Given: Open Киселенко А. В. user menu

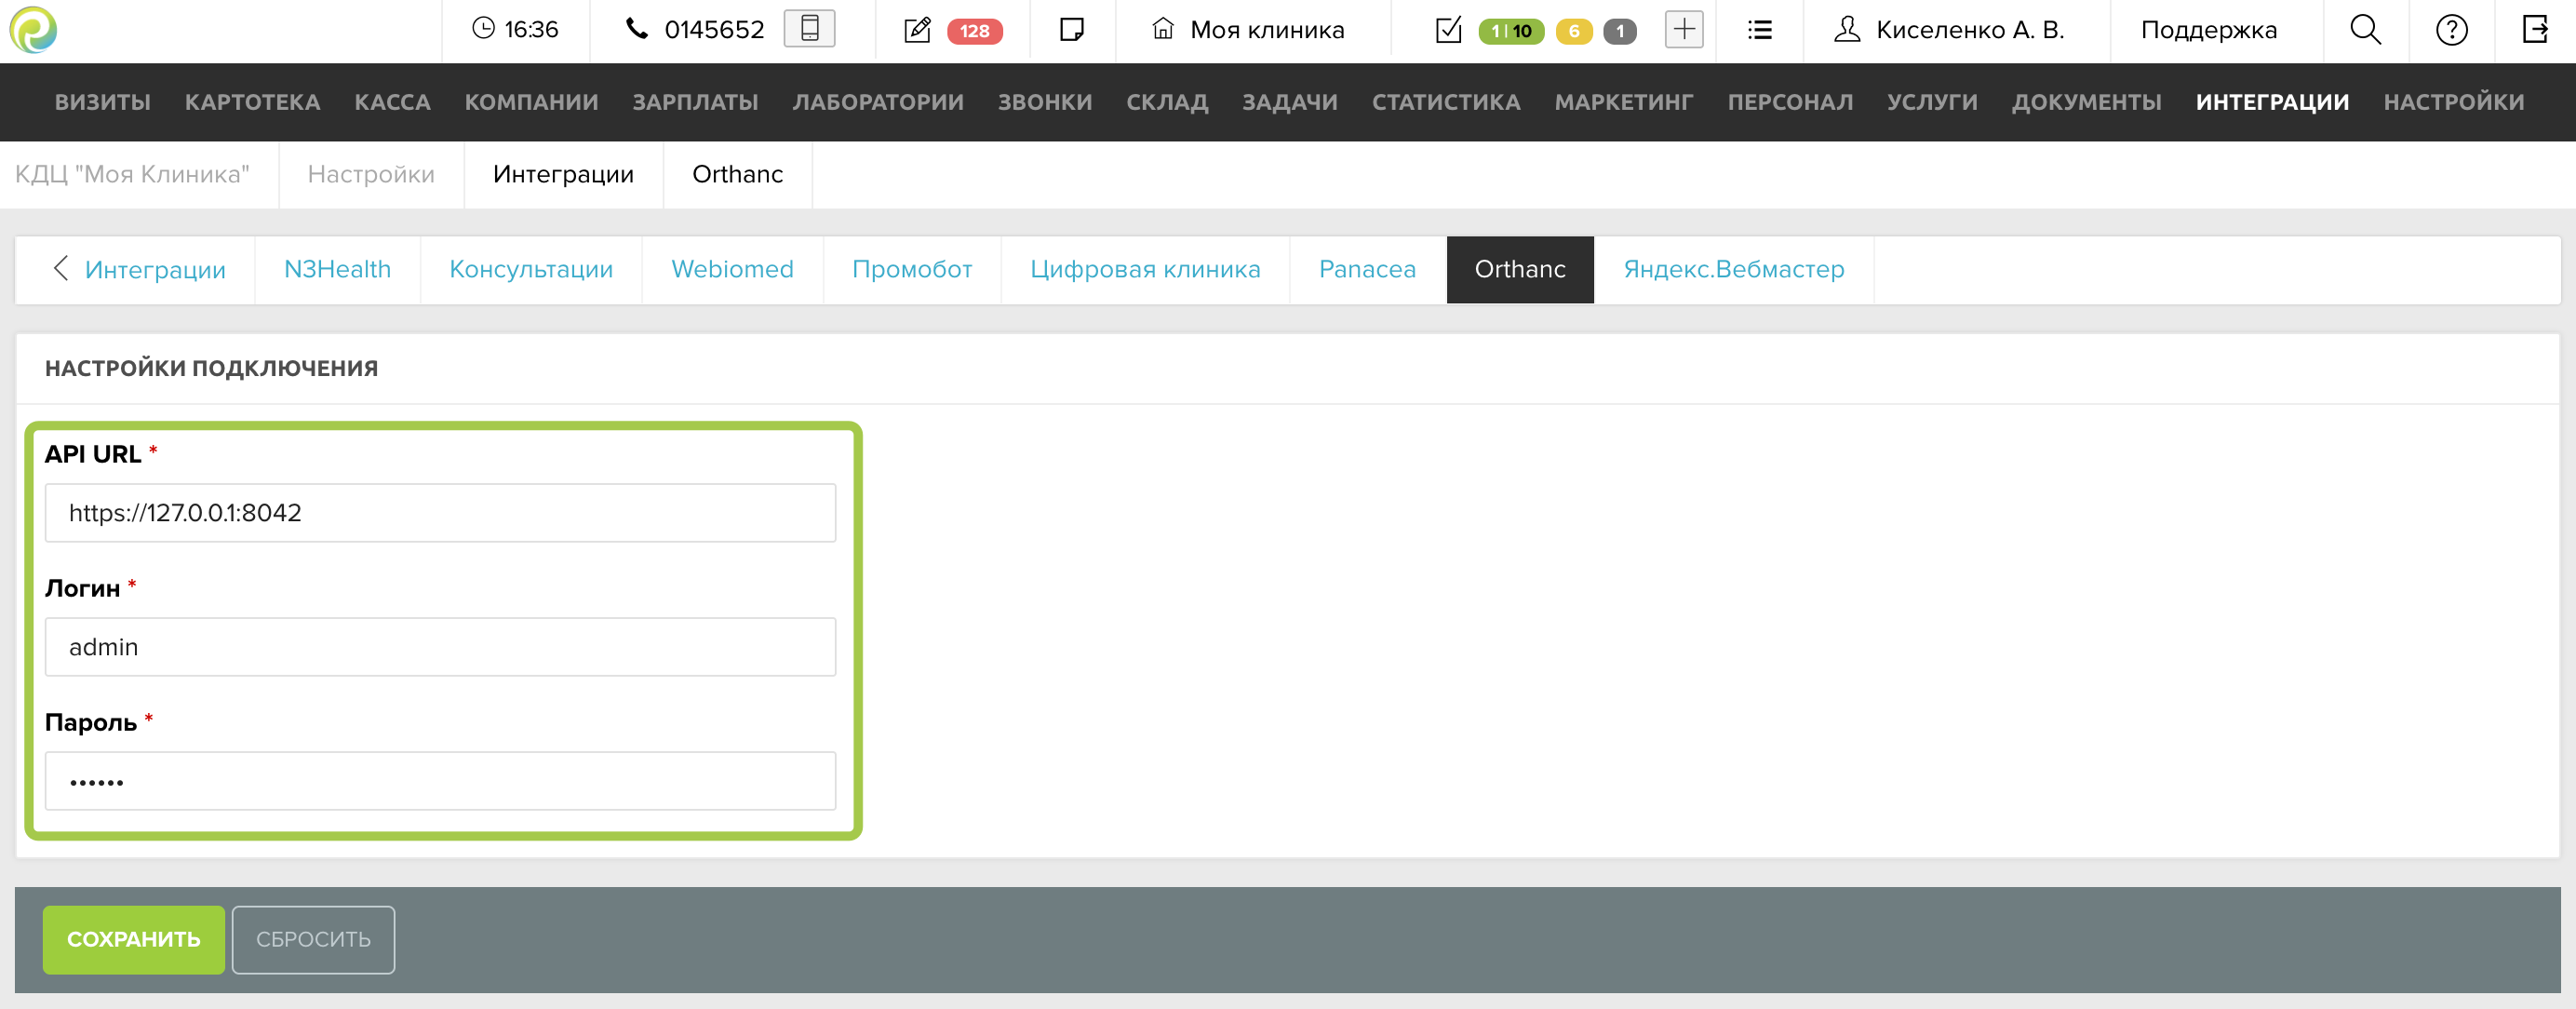Looking at the screenshot, I should click(1969, 30).
